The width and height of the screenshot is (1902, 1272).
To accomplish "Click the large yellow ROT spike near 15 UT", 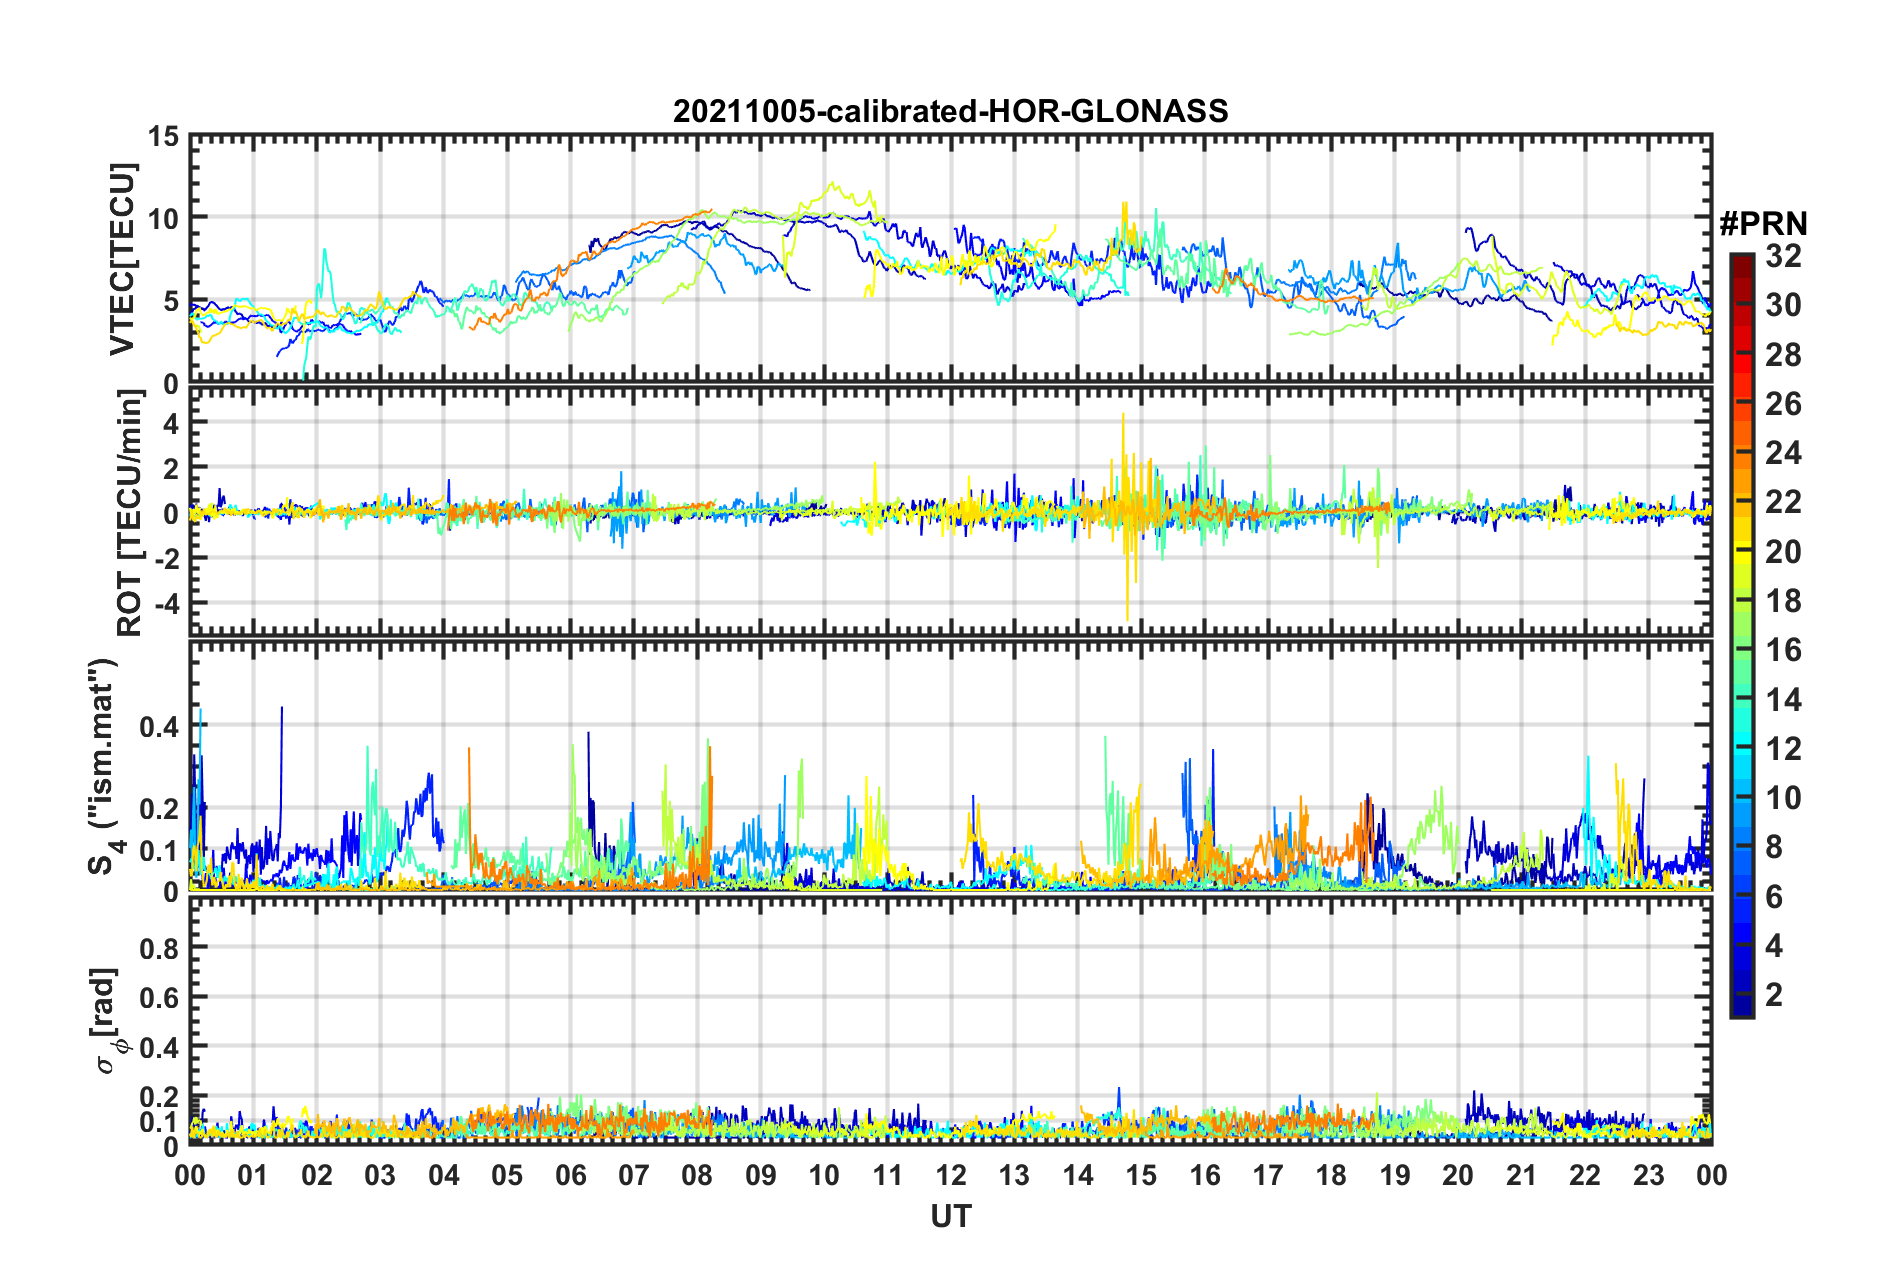I will click(x=1126, y=520).
